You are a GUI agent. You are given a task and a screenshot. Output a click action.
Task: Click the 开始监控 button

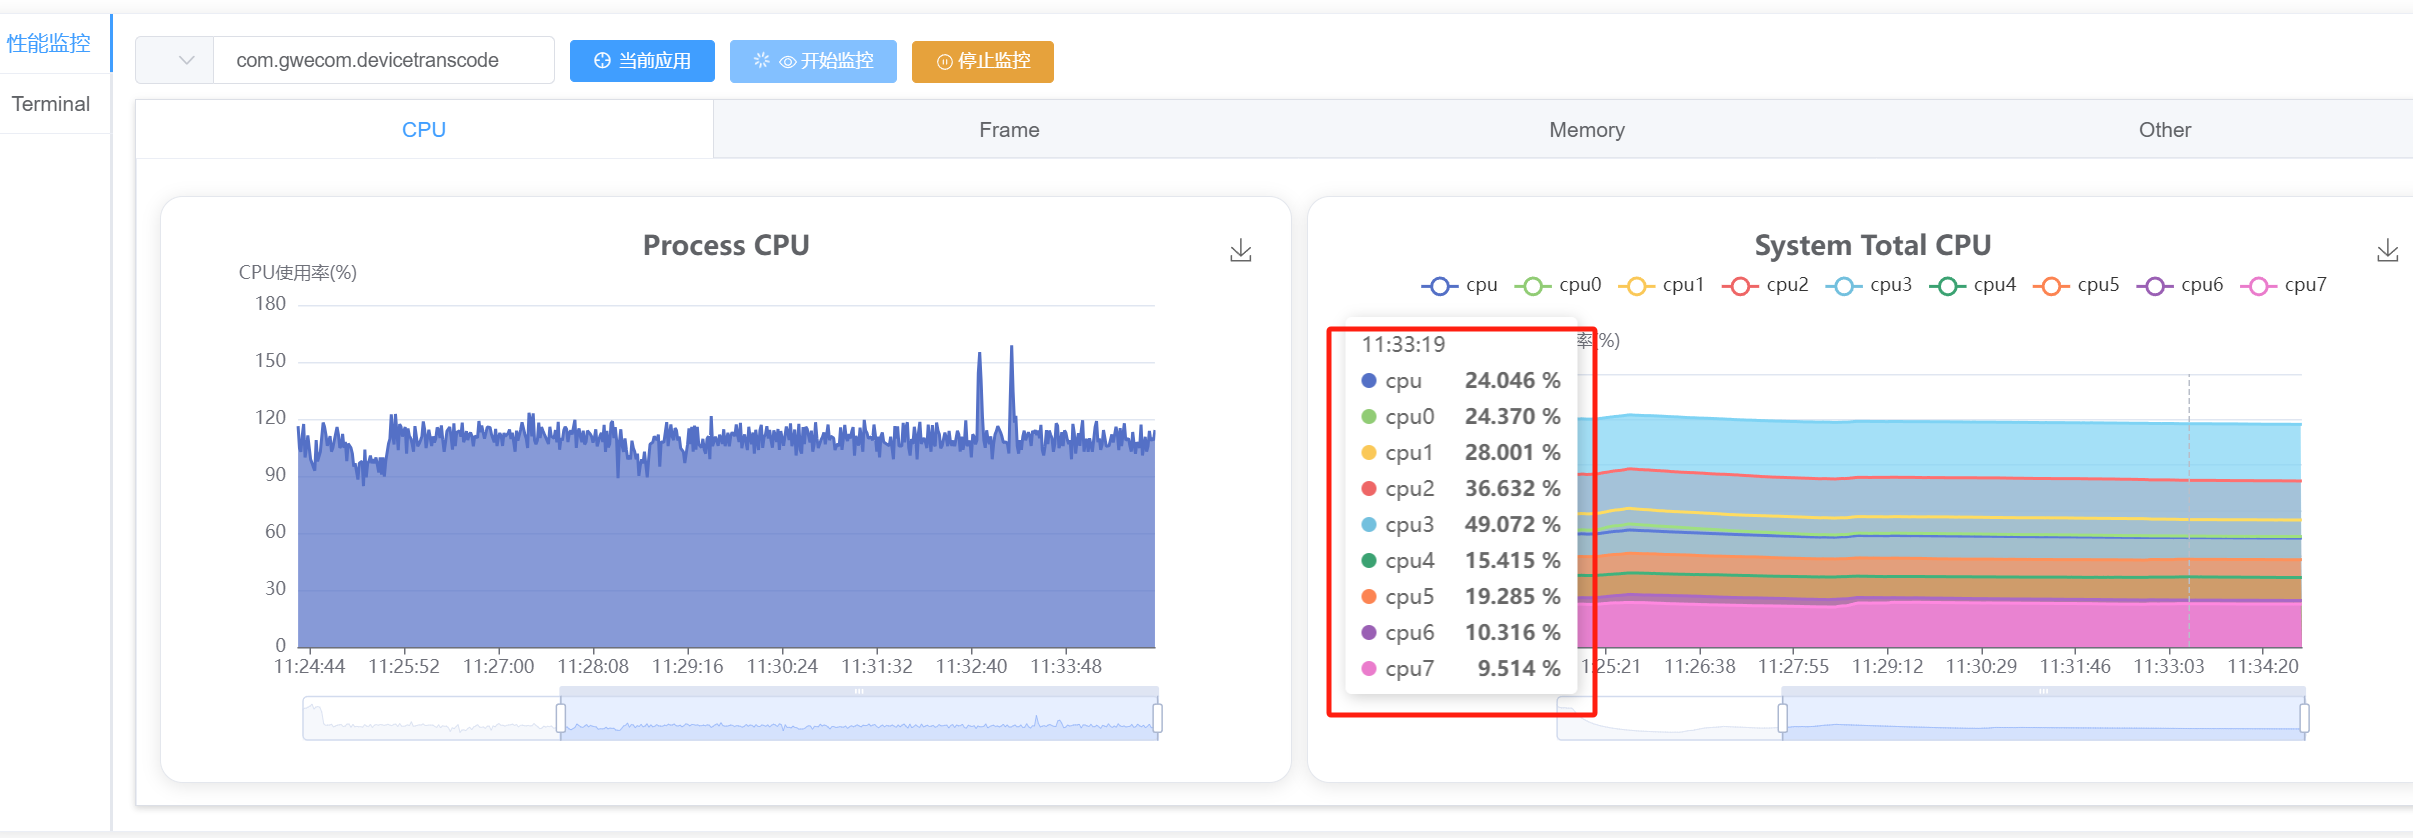(813, 61)
